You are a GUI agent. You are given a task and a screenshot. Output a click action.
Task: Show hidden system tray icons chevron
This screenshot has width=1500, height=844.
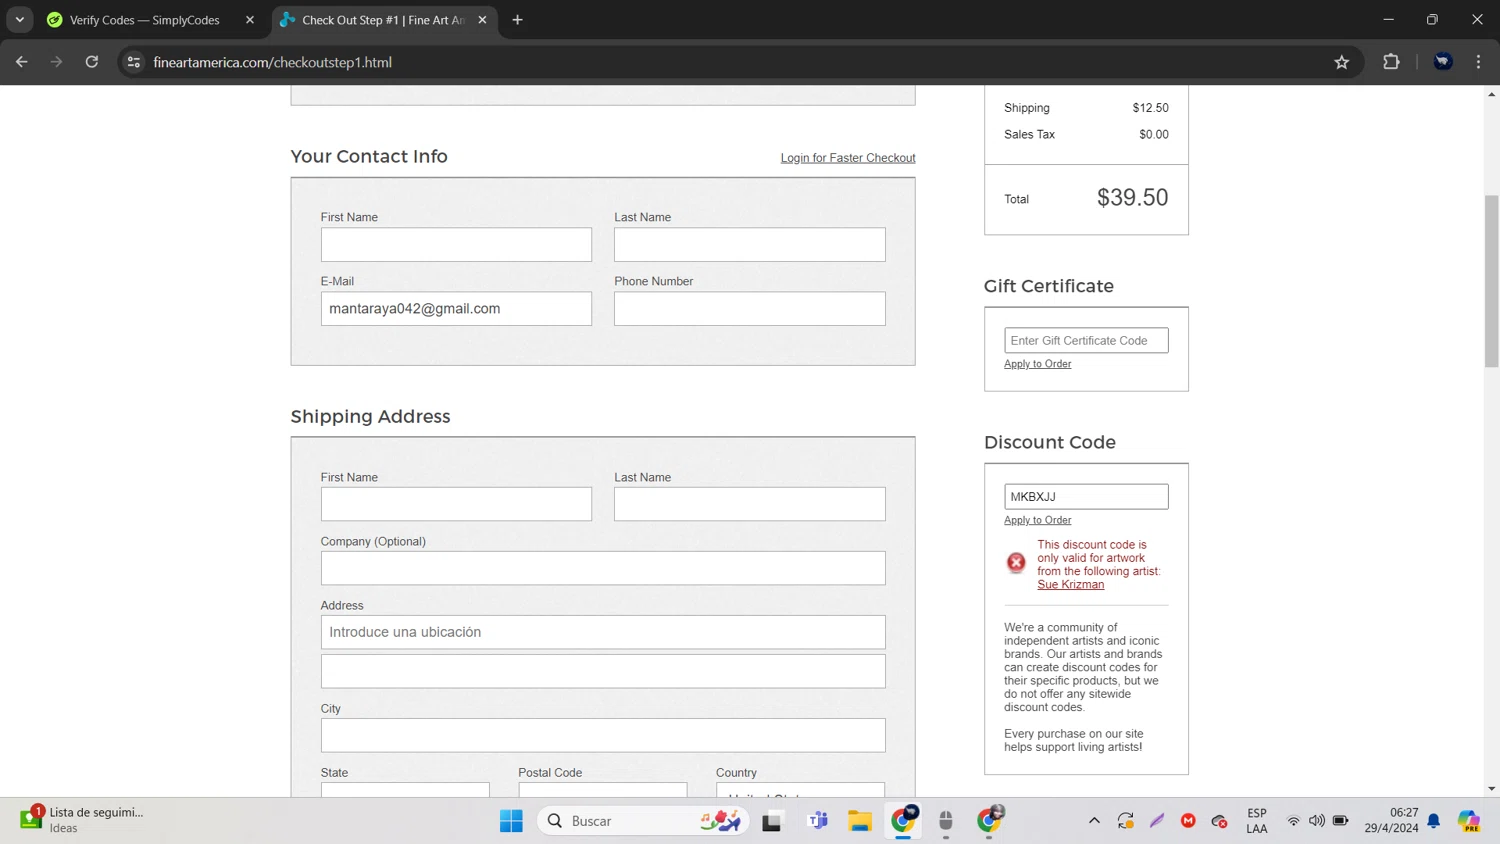(x=1094, y=821)
